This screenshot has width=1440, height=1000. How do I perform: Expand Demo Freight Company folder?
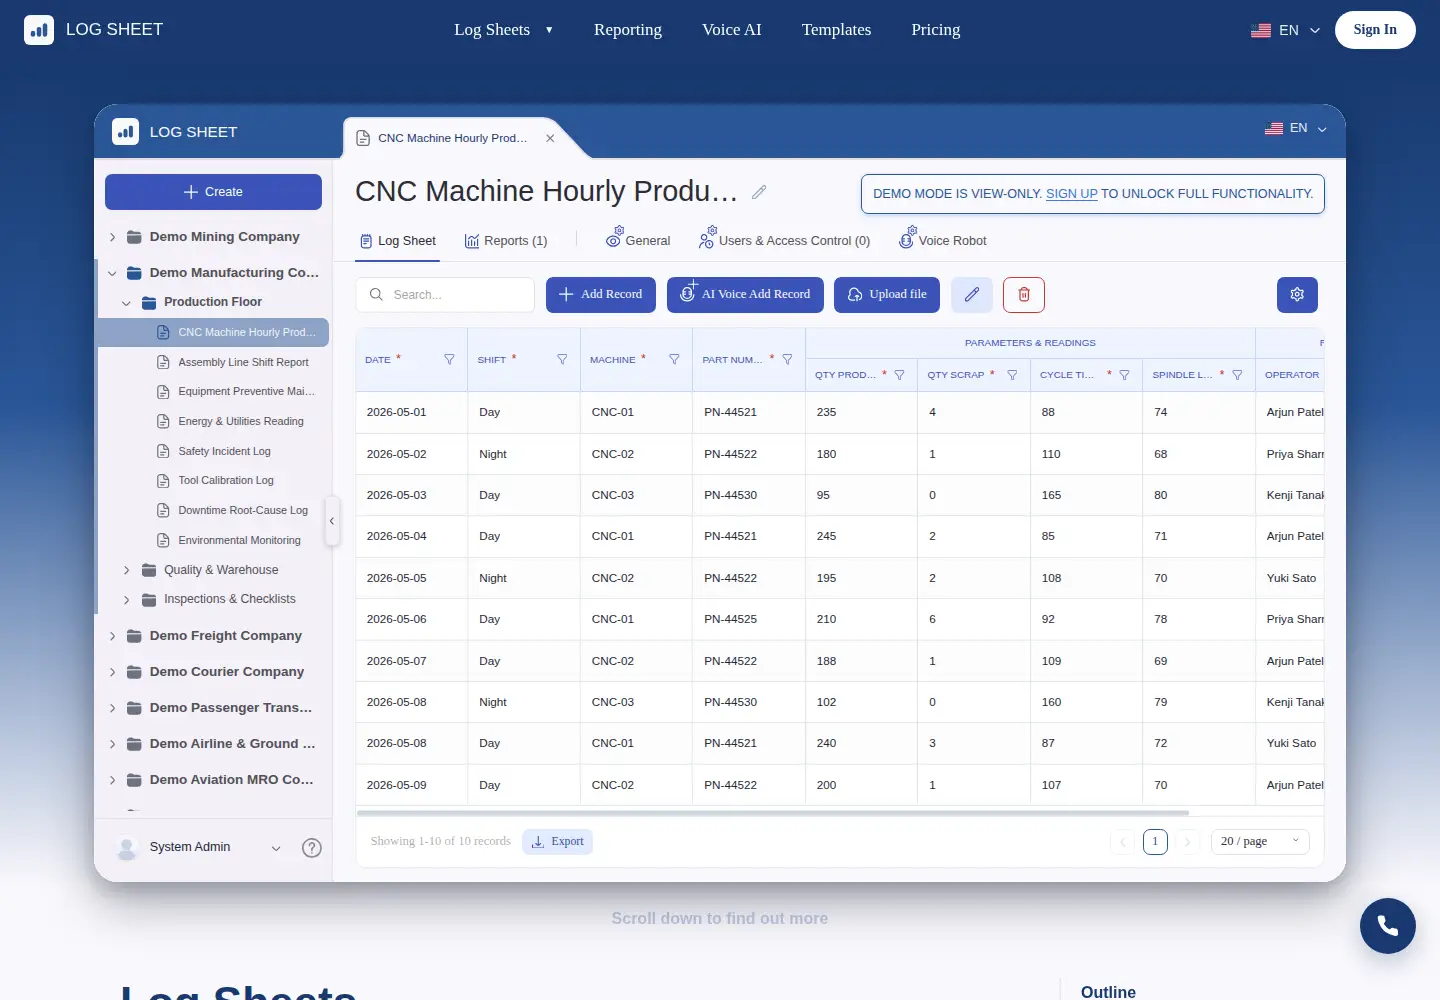[x=112, y=636]
